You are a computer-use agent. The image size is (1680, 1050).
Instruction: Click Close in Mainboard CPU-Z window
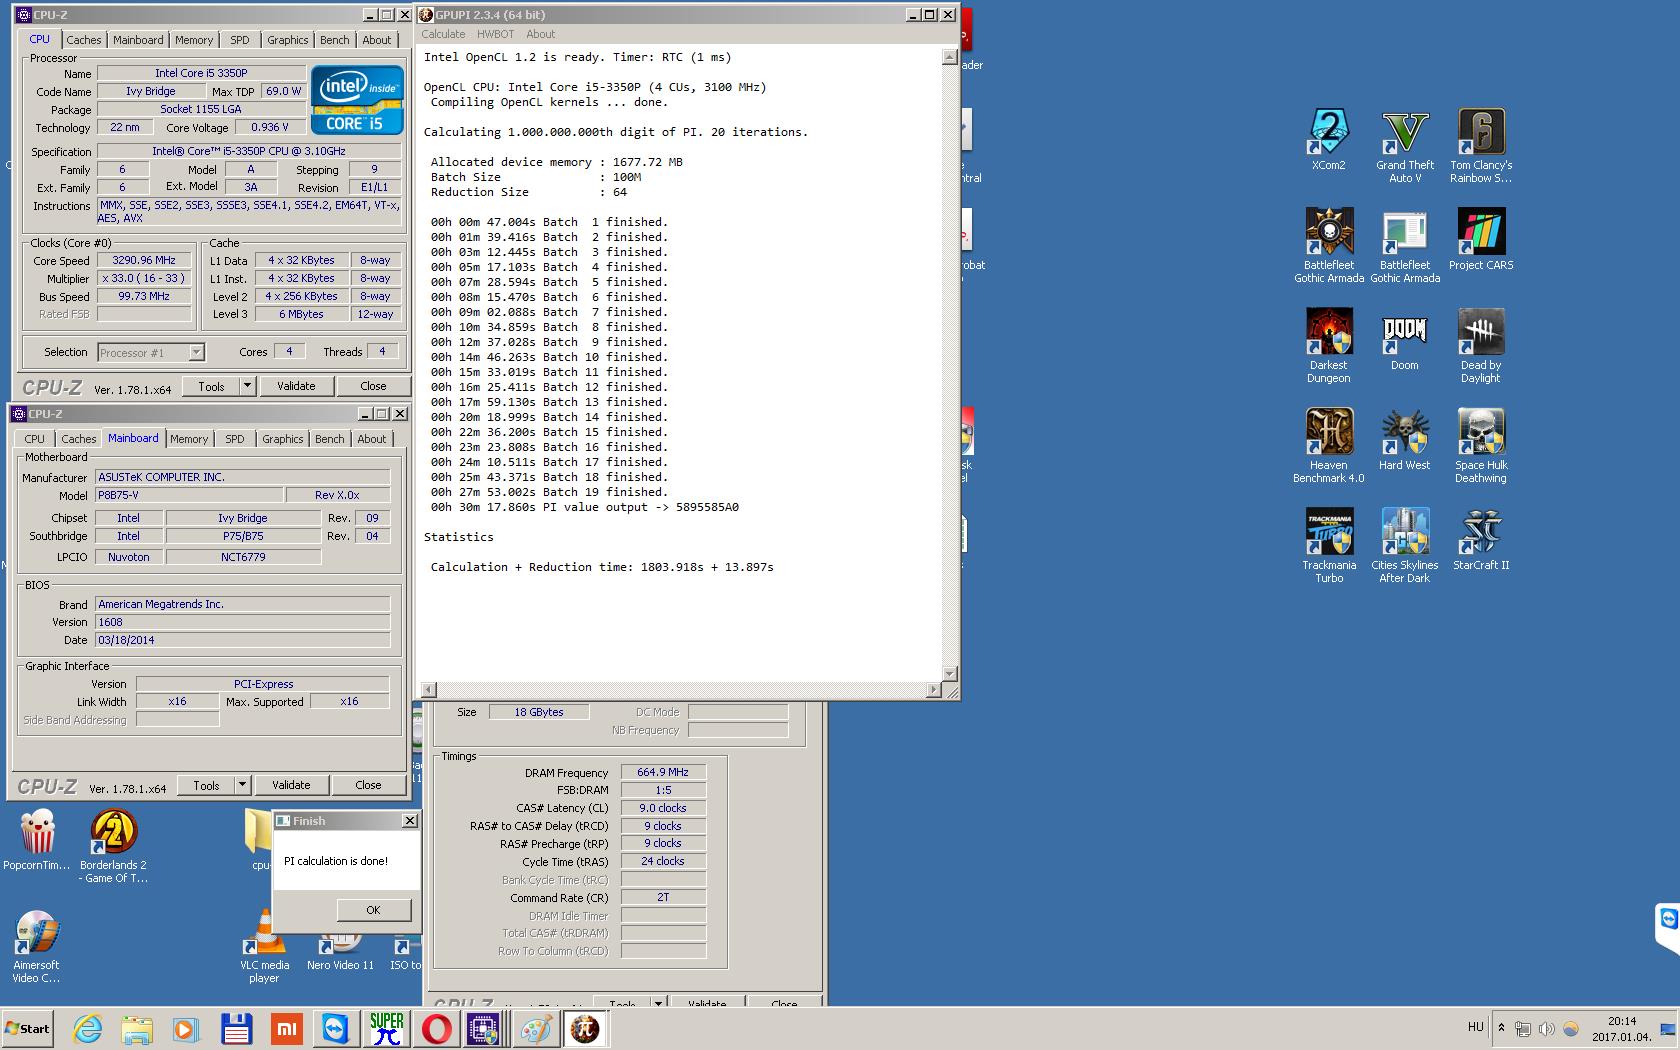click(368, 785)
